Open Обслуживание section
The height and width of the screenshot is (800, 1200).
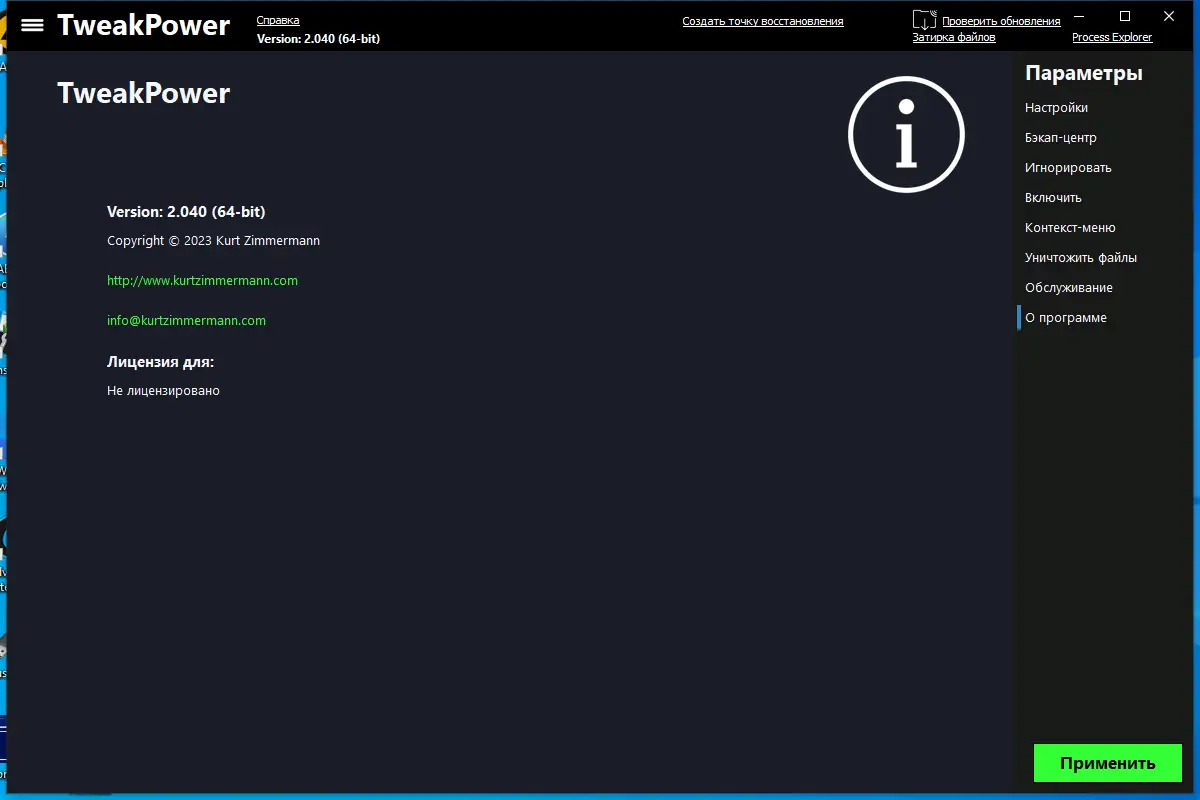[x=1069, y=288]
